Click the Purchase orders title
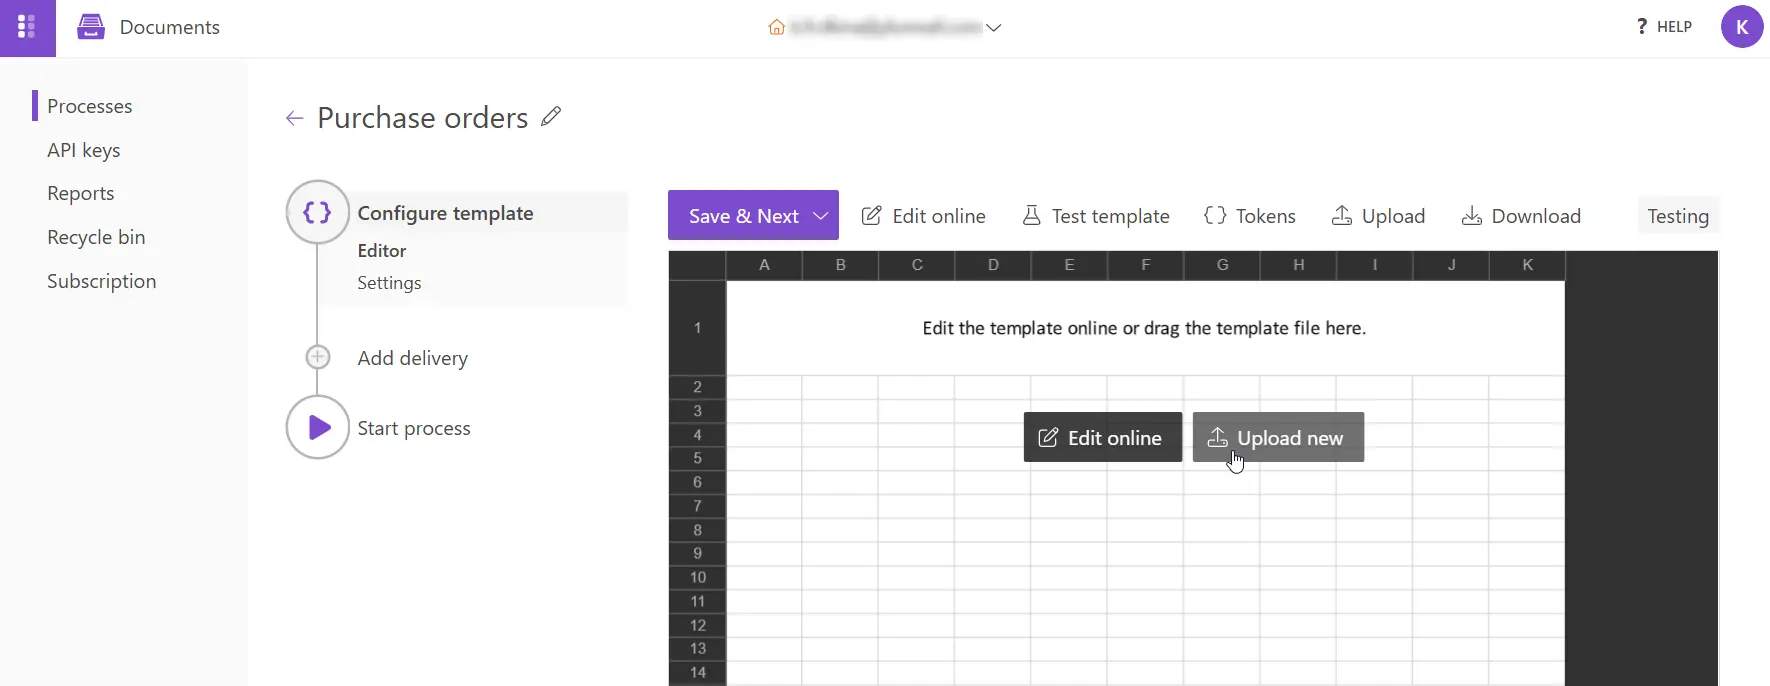Viewport: 1770px width, 686px height. coord(422,118)
